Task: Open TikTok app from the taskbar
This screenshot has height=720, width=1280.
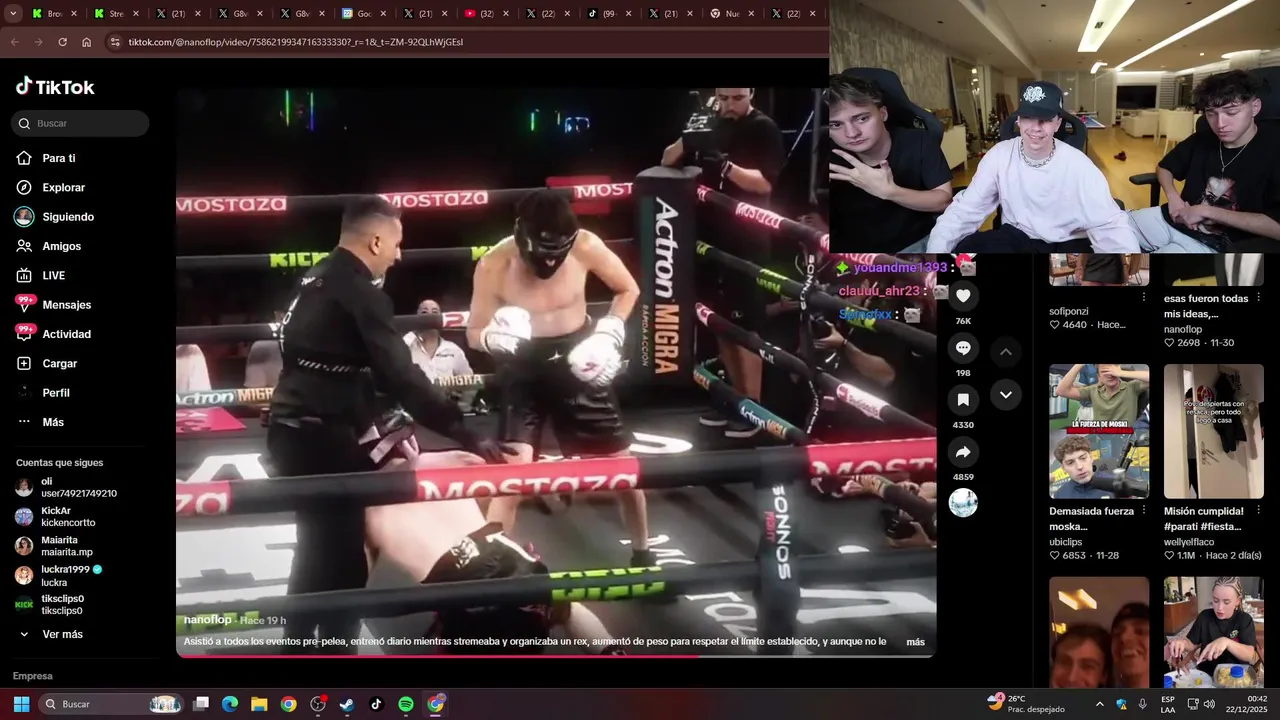Action: (376, 704)
